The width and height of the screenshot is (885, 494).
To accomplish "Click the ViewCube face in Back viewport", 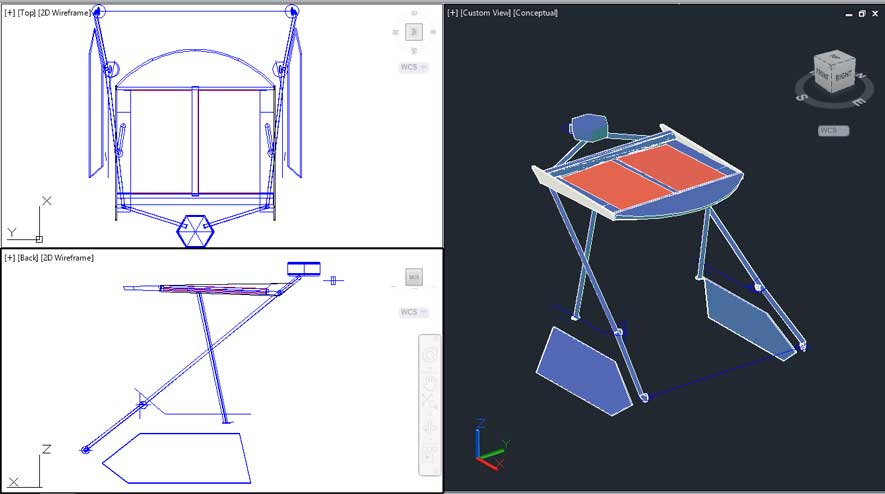I will pyautogui.click(x=413, y=277).
